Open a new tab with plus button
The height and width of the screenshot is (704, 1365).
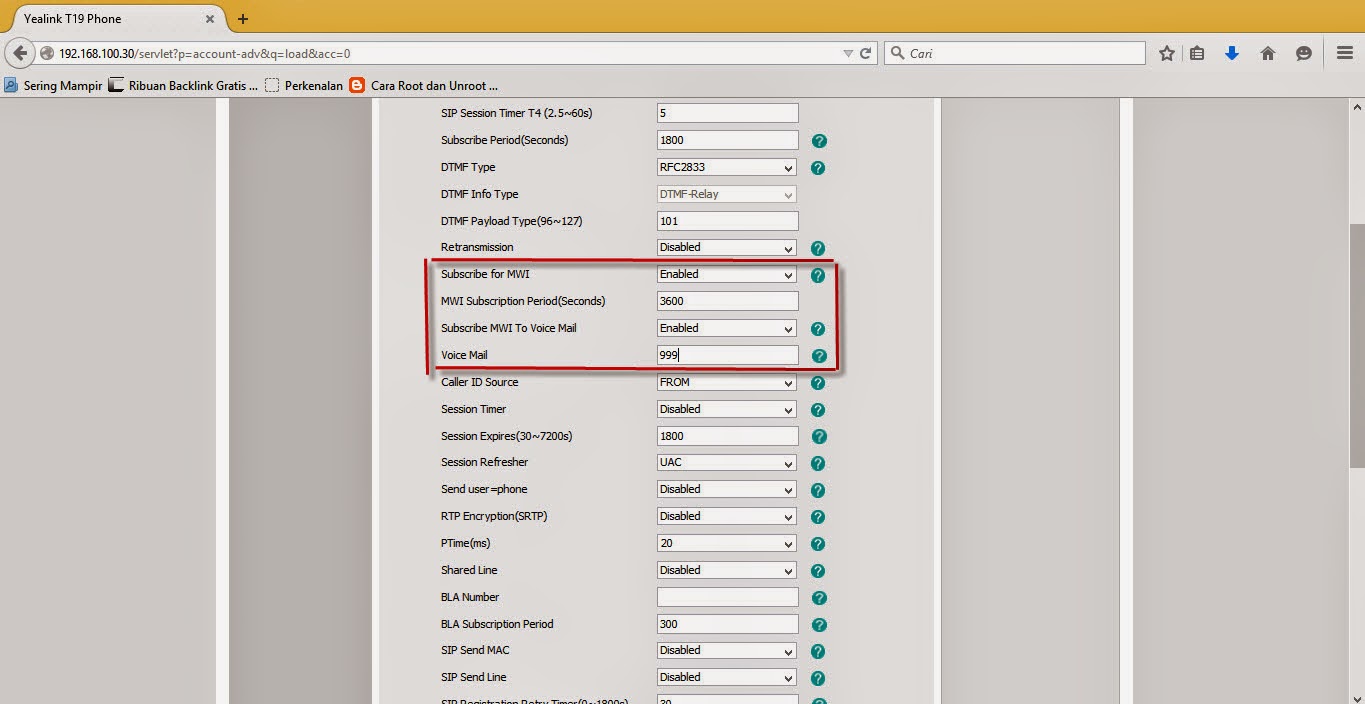(243, 19)
